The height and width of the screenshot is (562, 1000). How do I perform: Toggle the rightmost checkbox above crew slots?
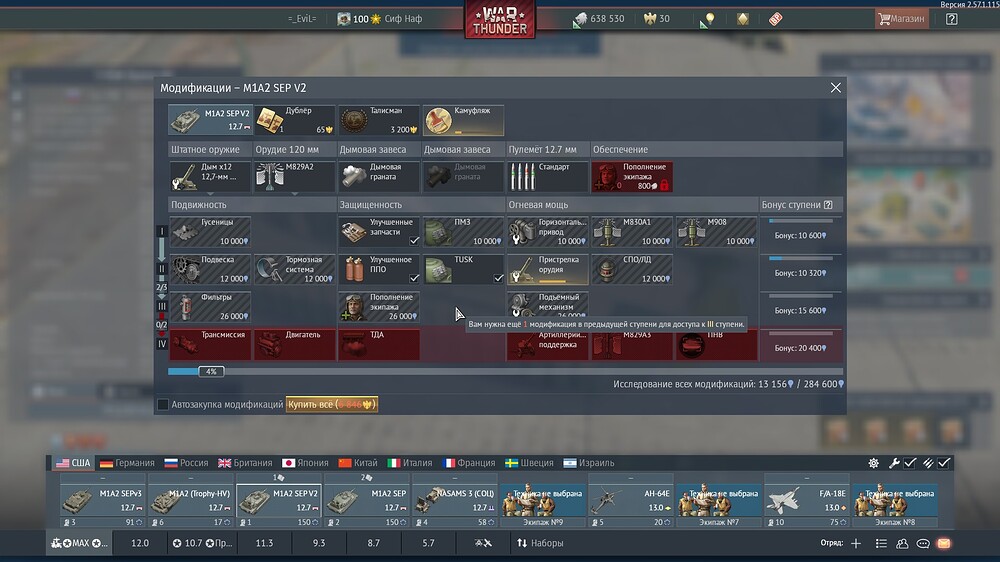944,463
